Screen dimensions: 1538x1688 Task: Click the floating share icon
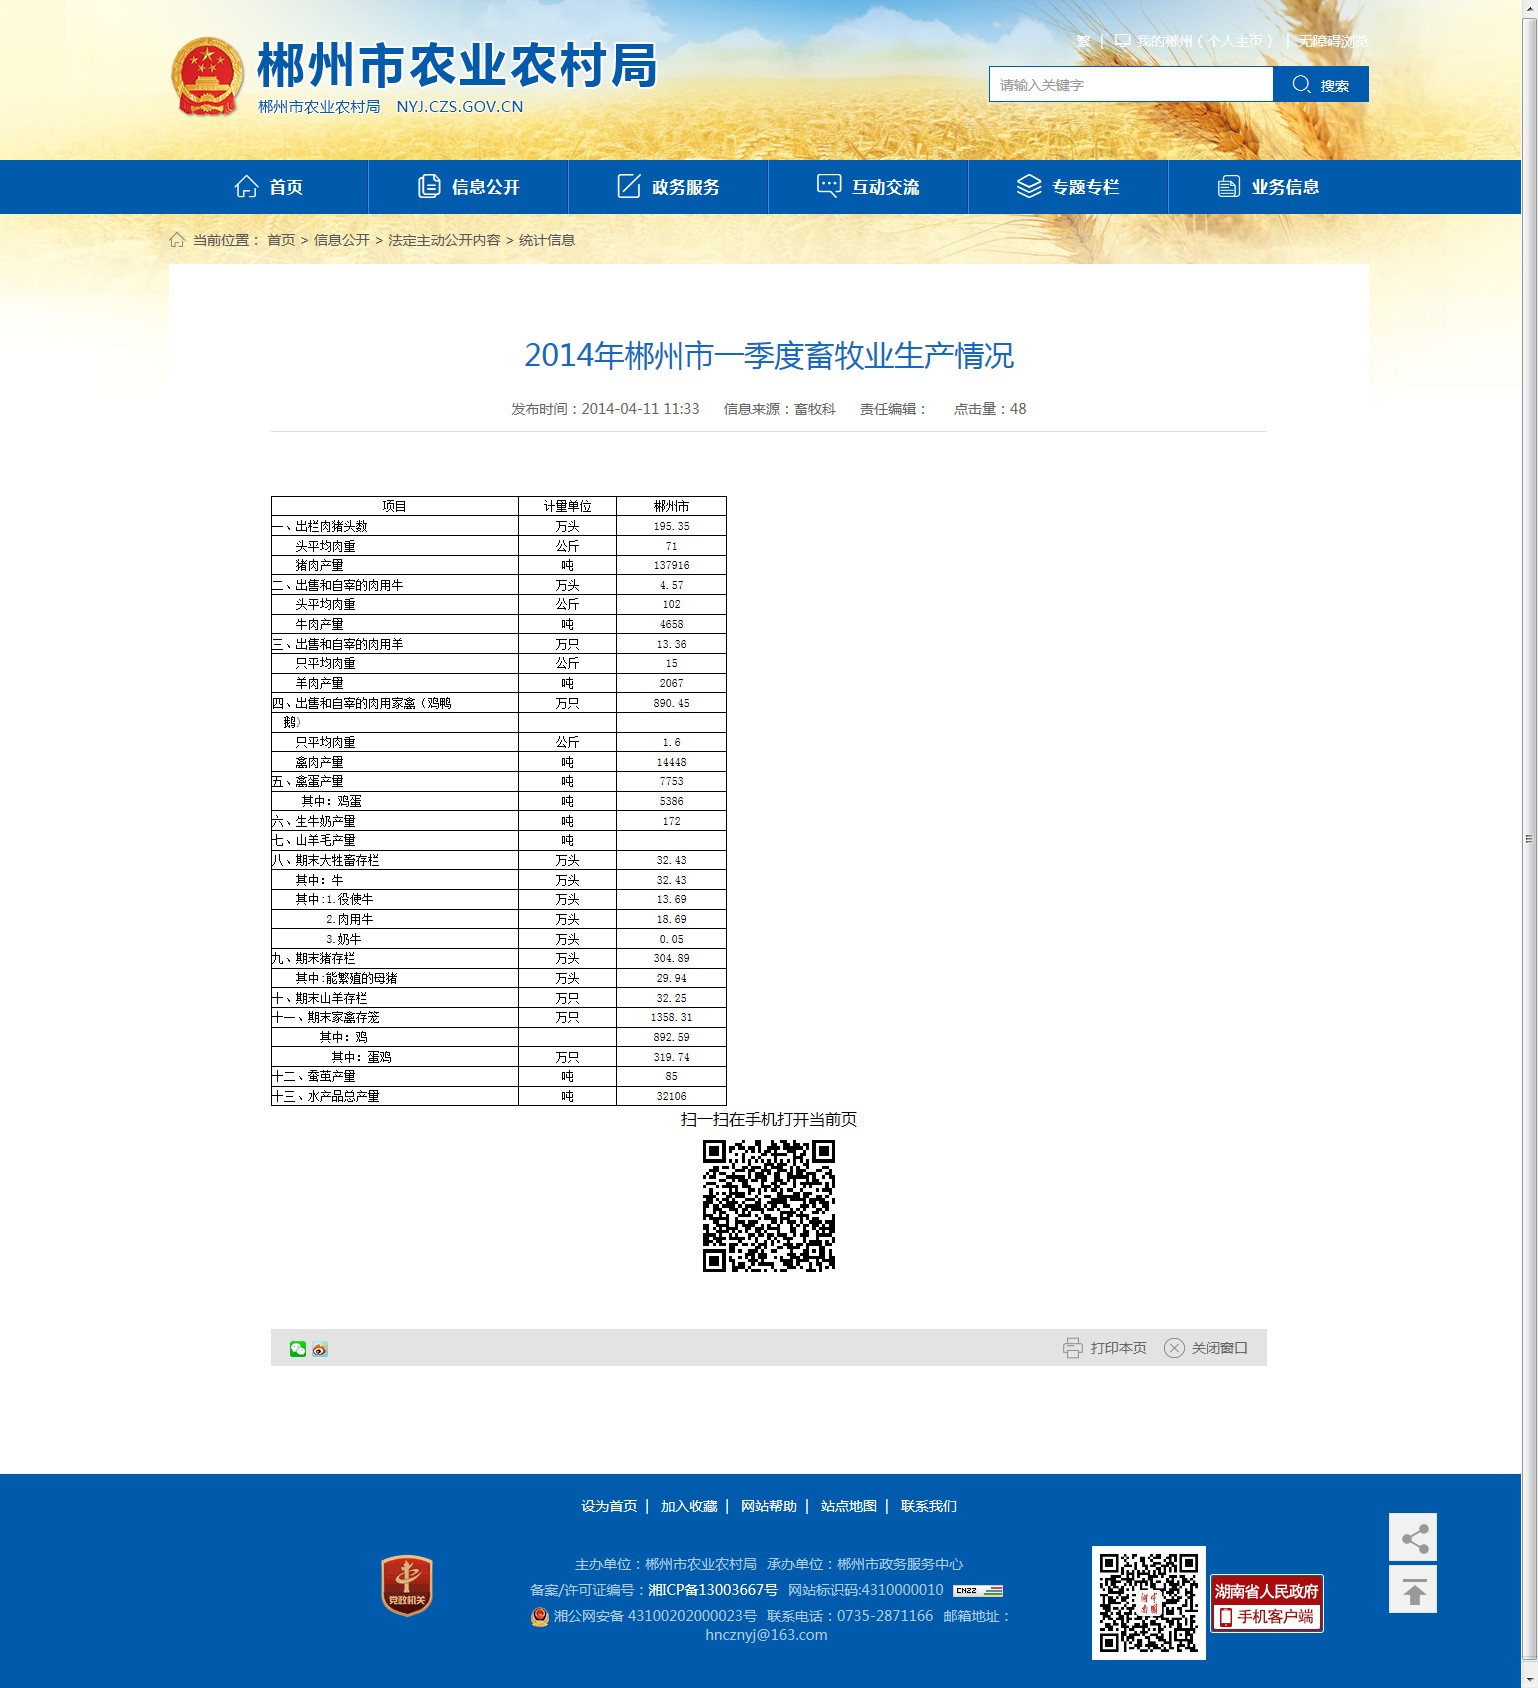(1413, 1537)
